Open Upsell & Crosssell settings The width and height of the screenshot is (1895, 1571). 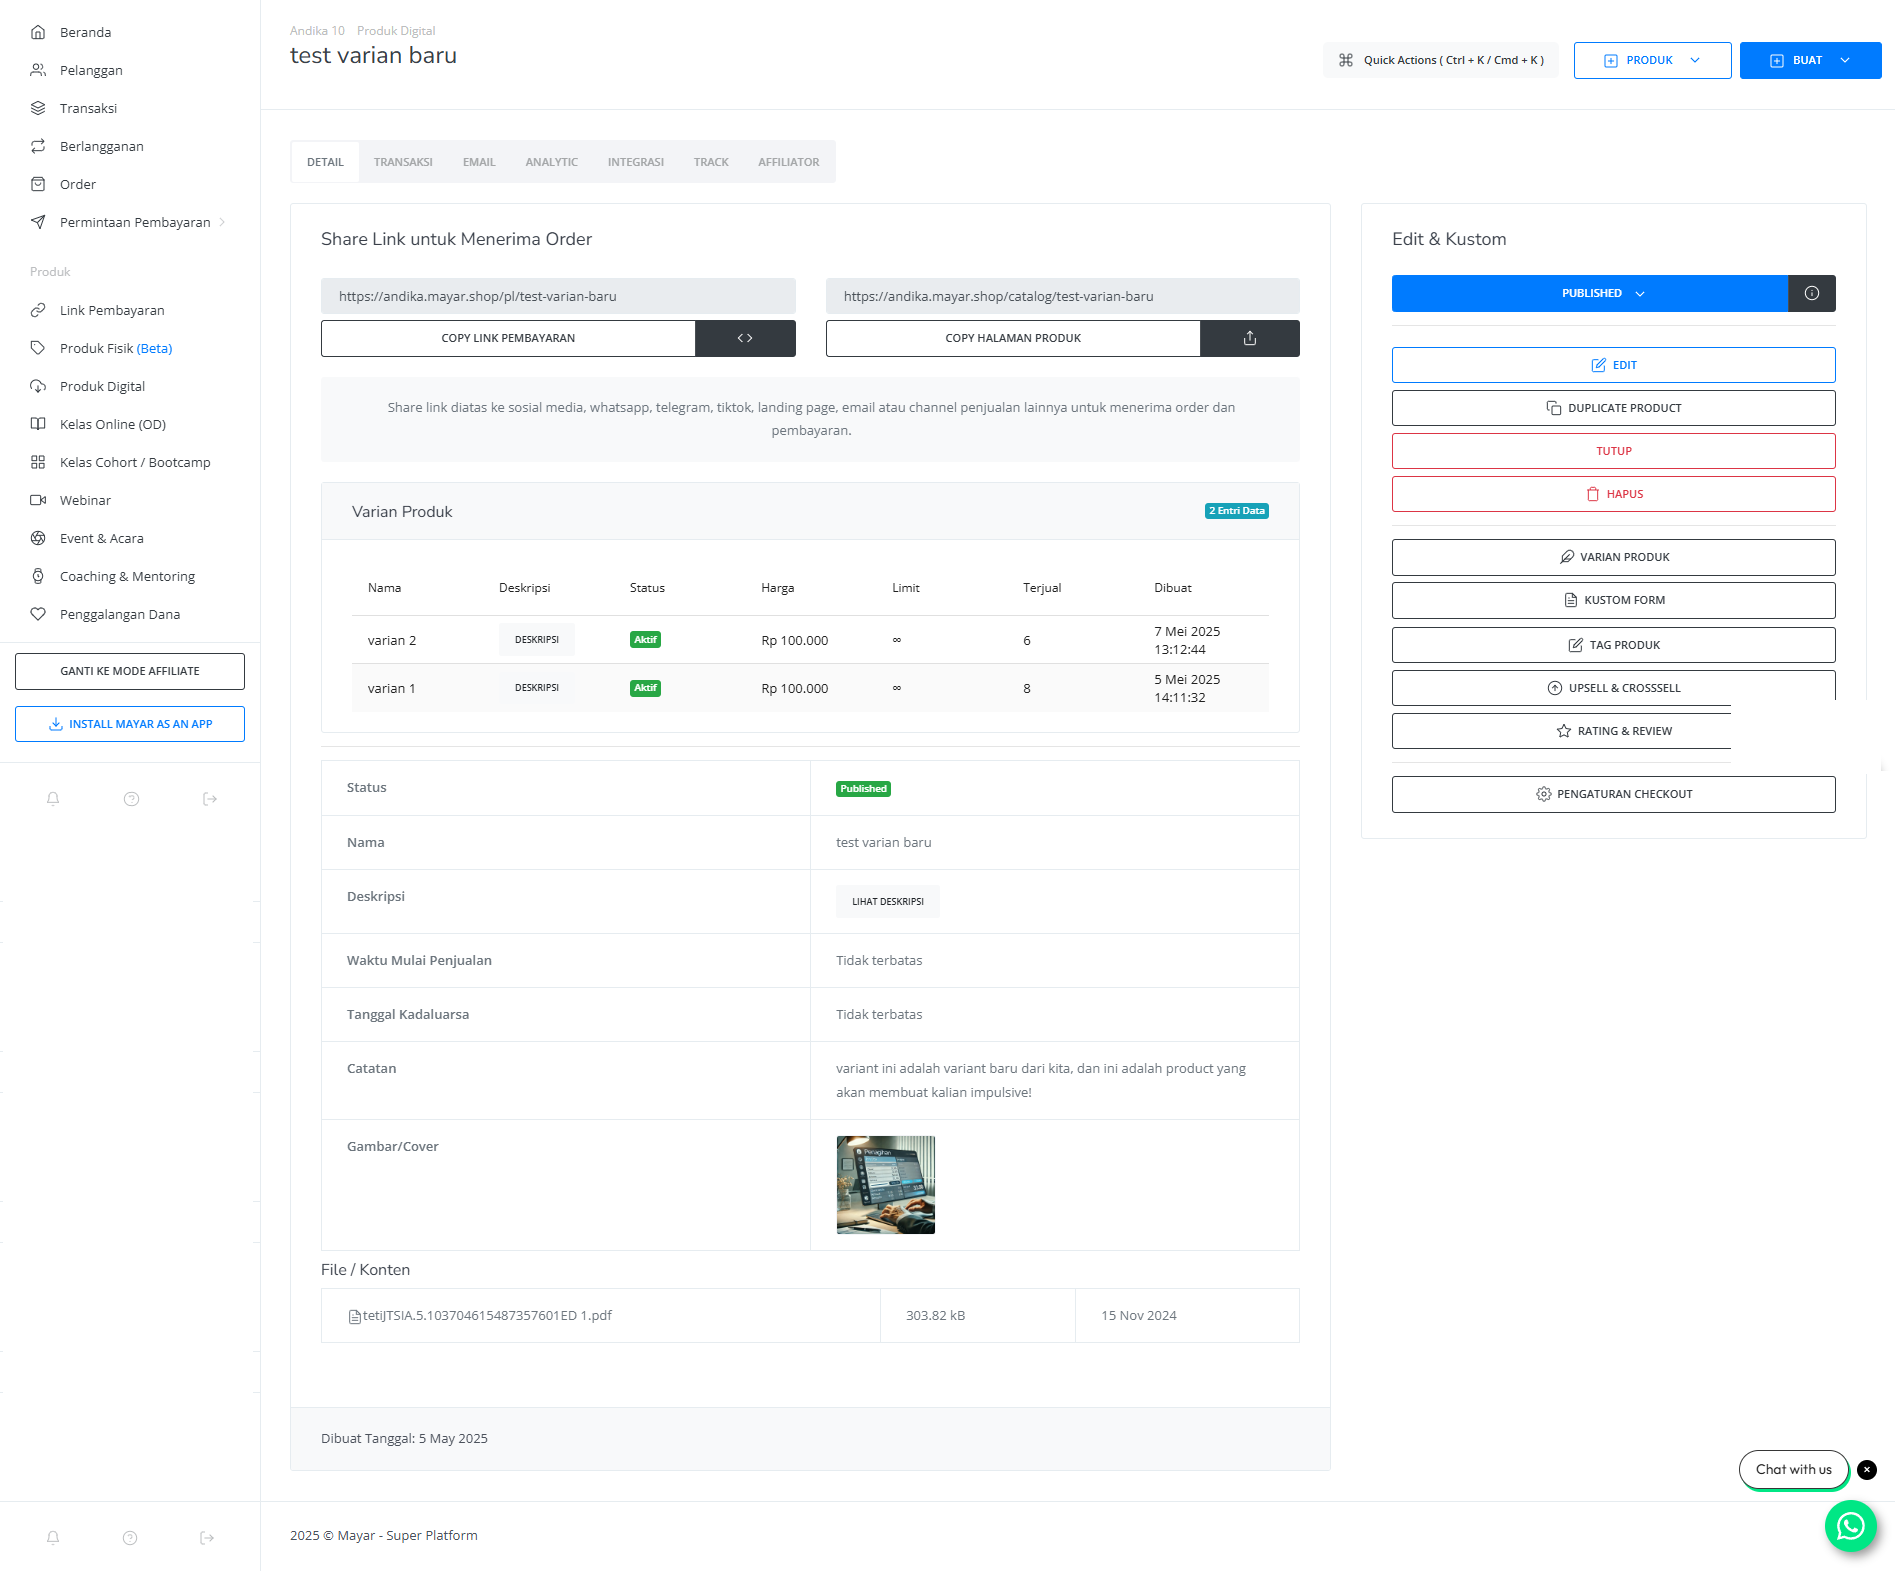pyautogui.click(x=1614, y=688)
